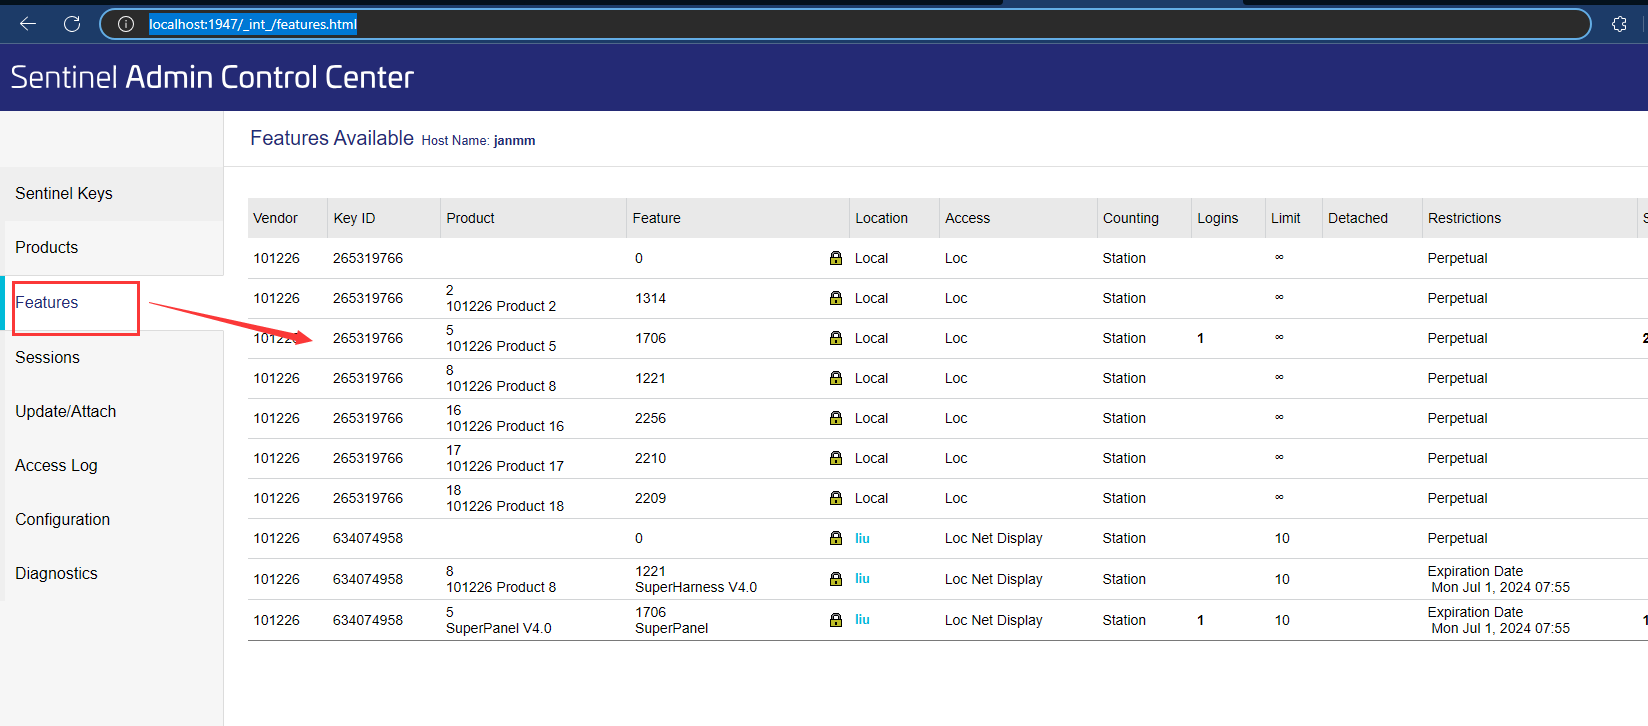Open the Sessions page

48,358
